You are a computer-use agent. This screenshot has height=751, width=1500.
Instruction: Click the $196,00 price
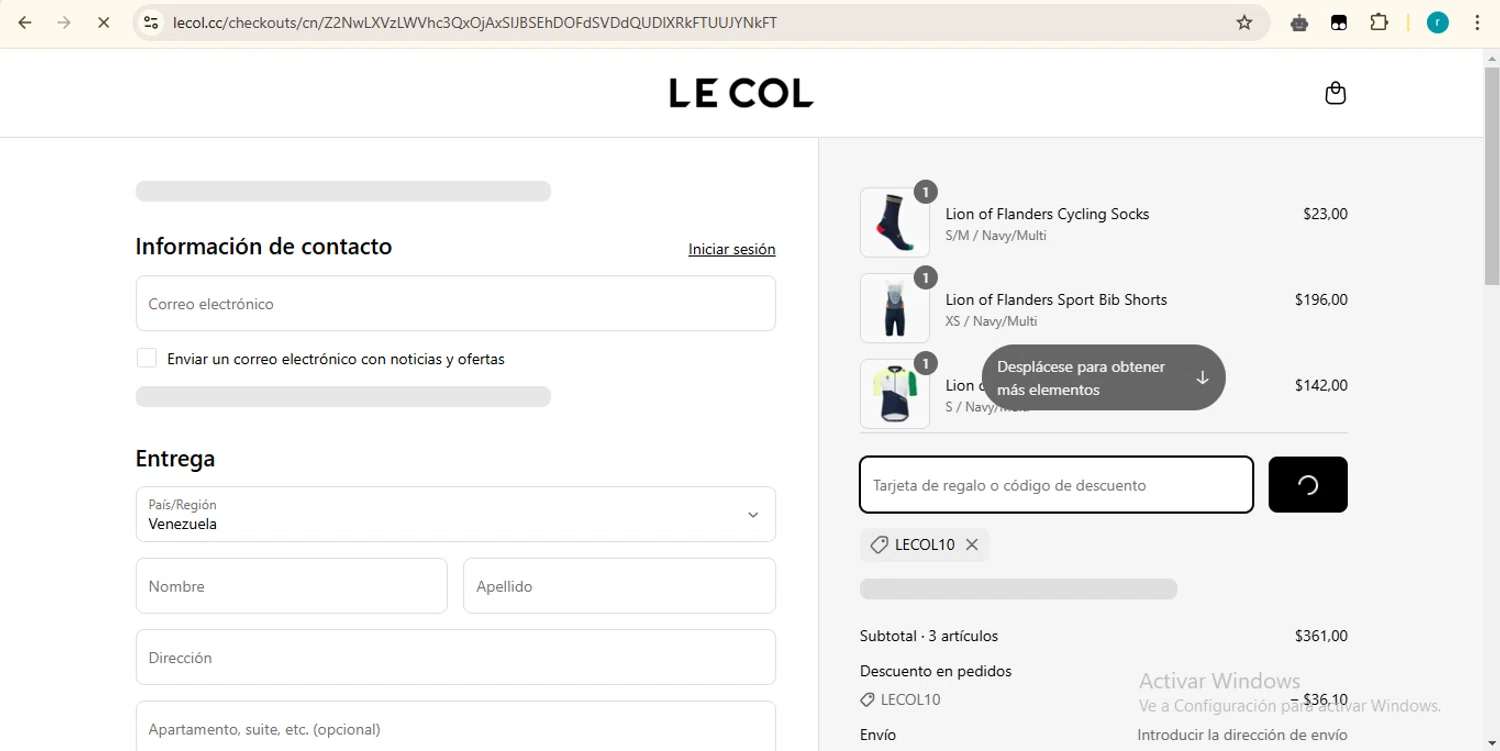coord(1321,299)
